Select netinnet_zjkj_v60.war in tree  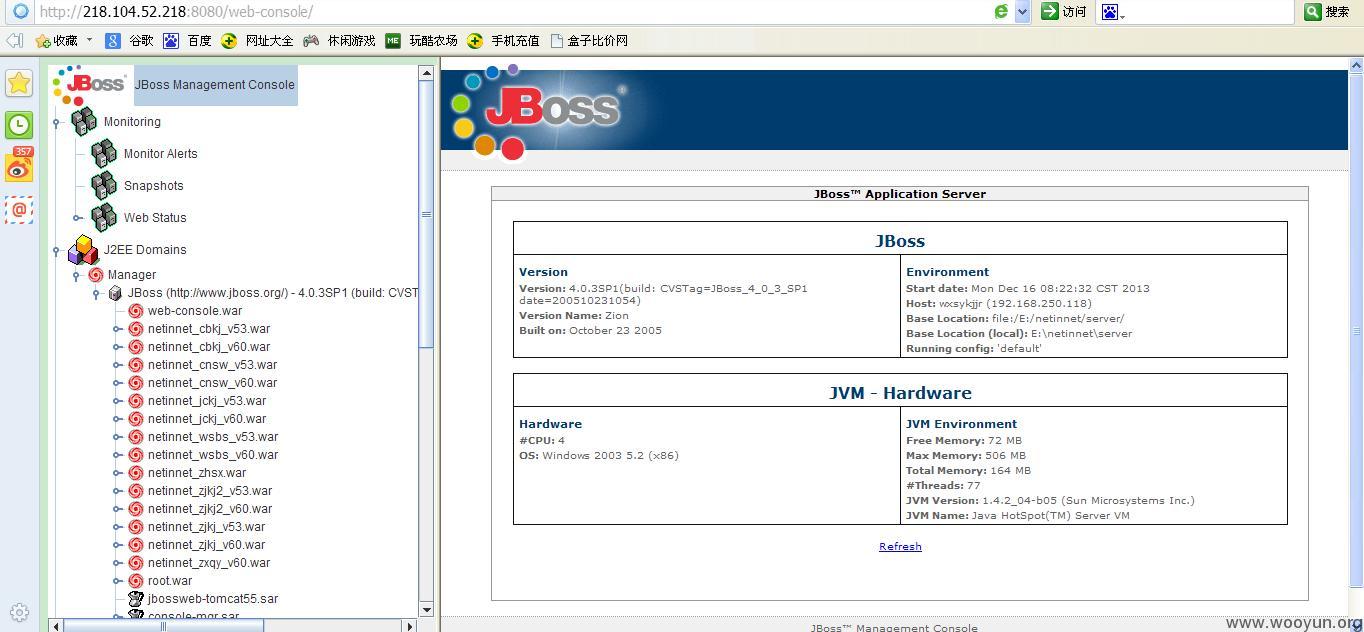point(207,545)
